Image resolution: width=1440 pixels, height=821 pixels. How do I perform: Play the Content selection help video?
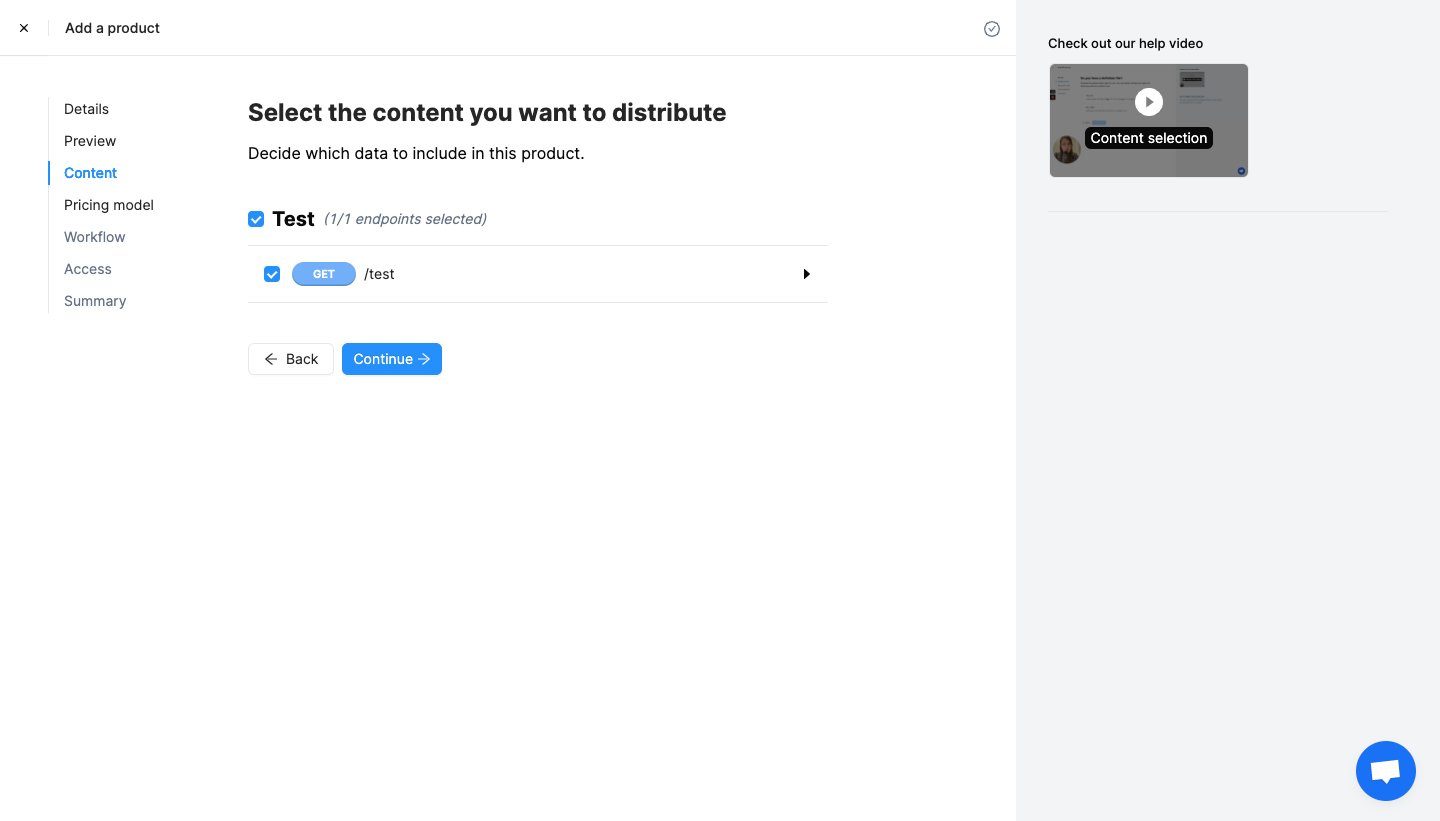click(1149, 102)
